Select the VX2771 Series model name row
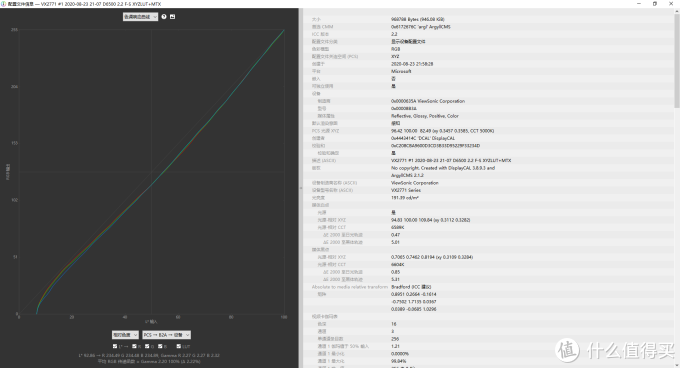Viewport: 680px width, 368px height. tap(490, 190)
